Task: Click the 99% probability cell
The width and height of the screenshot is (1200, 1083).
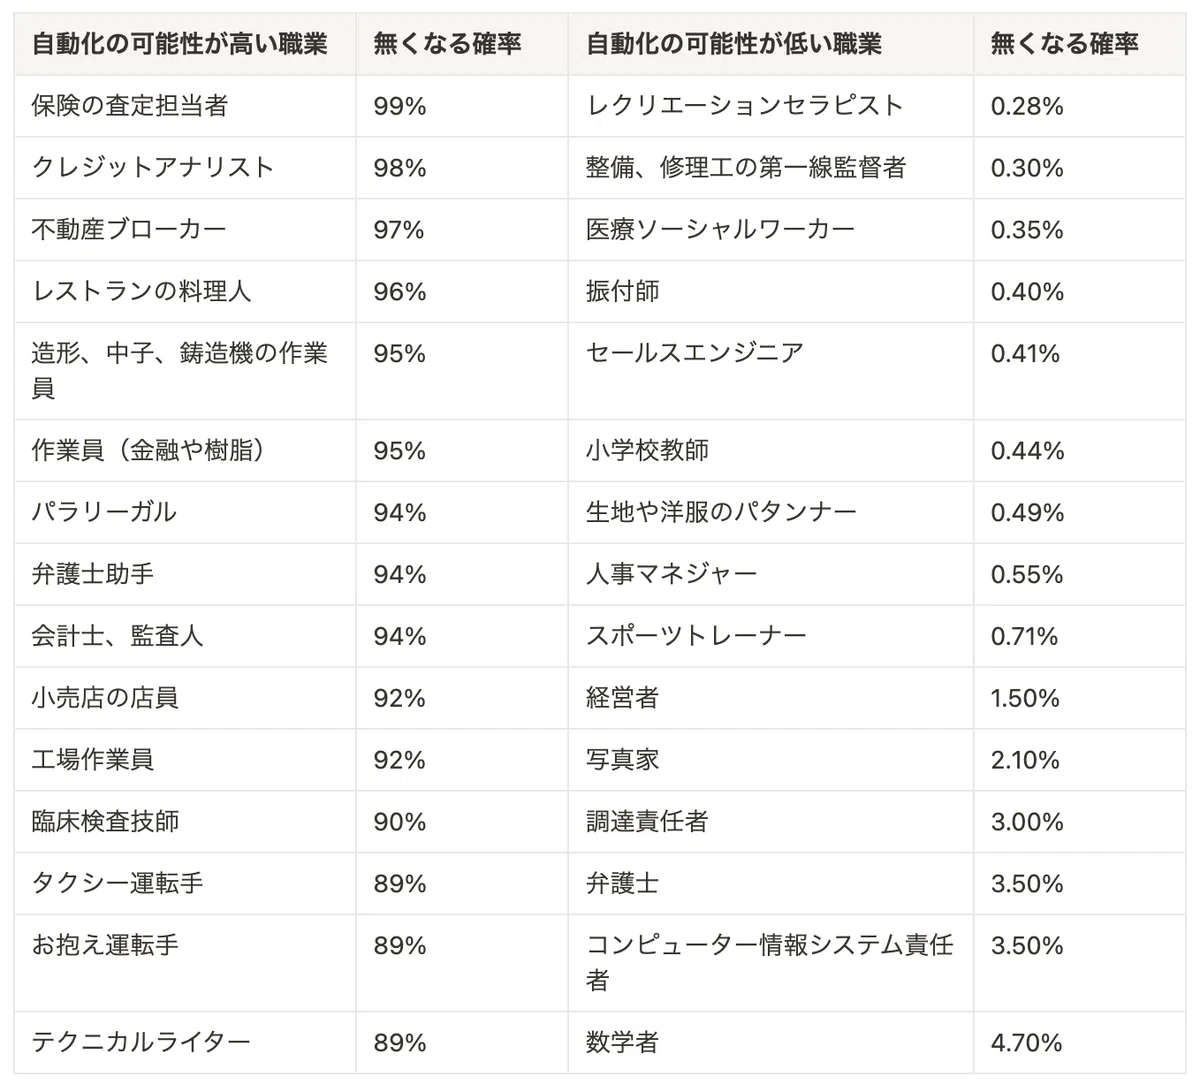Action: (462, 106)
